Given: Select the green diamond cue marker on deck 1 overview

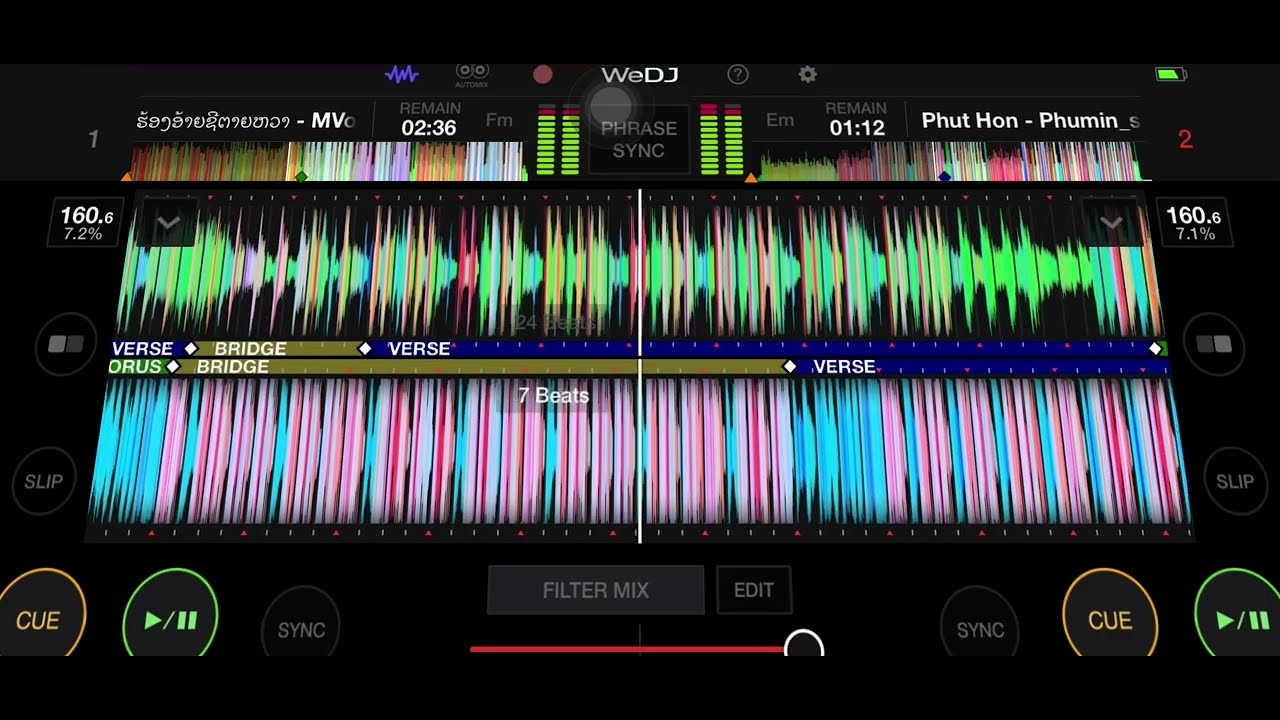Looking at the screenshot, I should [301, 176].
